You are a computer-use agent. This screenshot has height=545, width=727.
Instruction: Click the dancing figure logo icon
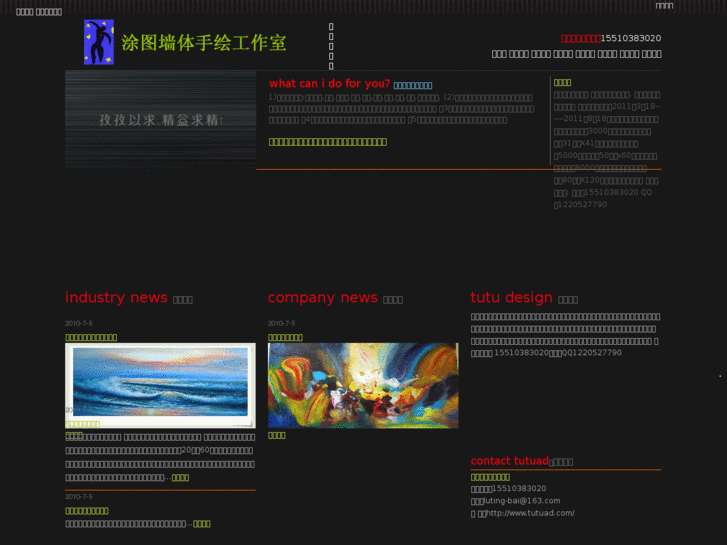pyautogui.click(x=99, y=42)
